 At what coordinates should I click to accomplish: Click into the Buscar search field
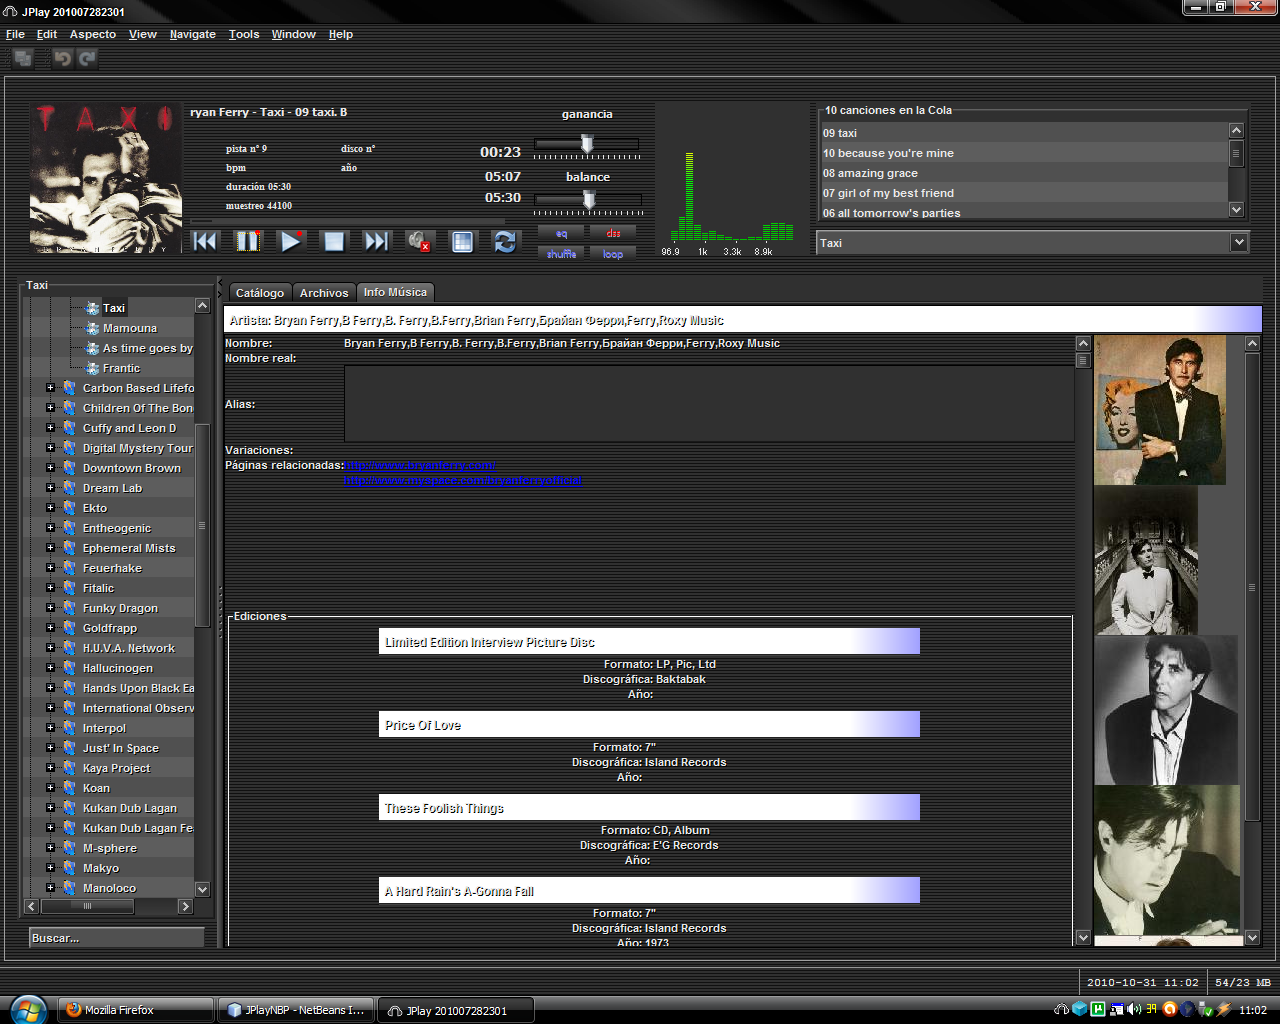click(116, 938)
